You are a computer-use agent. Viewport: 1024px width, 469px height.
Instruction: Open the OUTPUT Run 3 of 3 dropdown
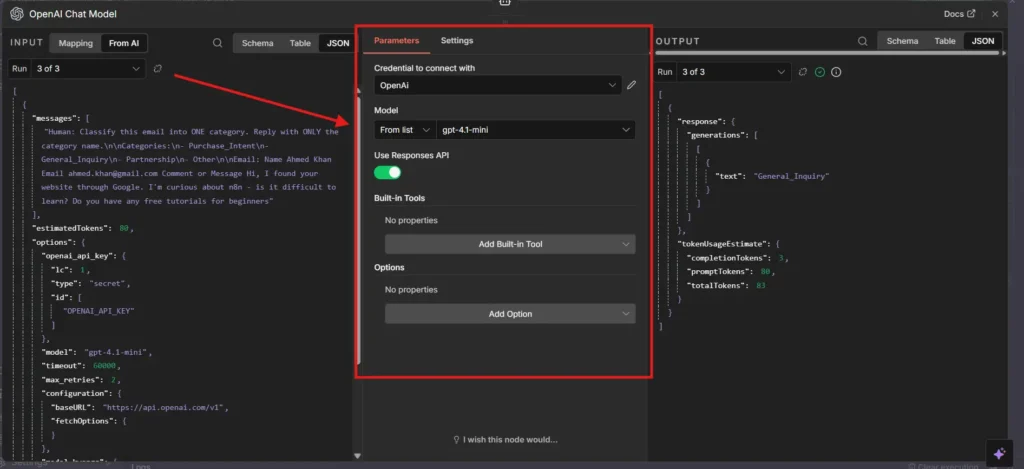(733, 72)
